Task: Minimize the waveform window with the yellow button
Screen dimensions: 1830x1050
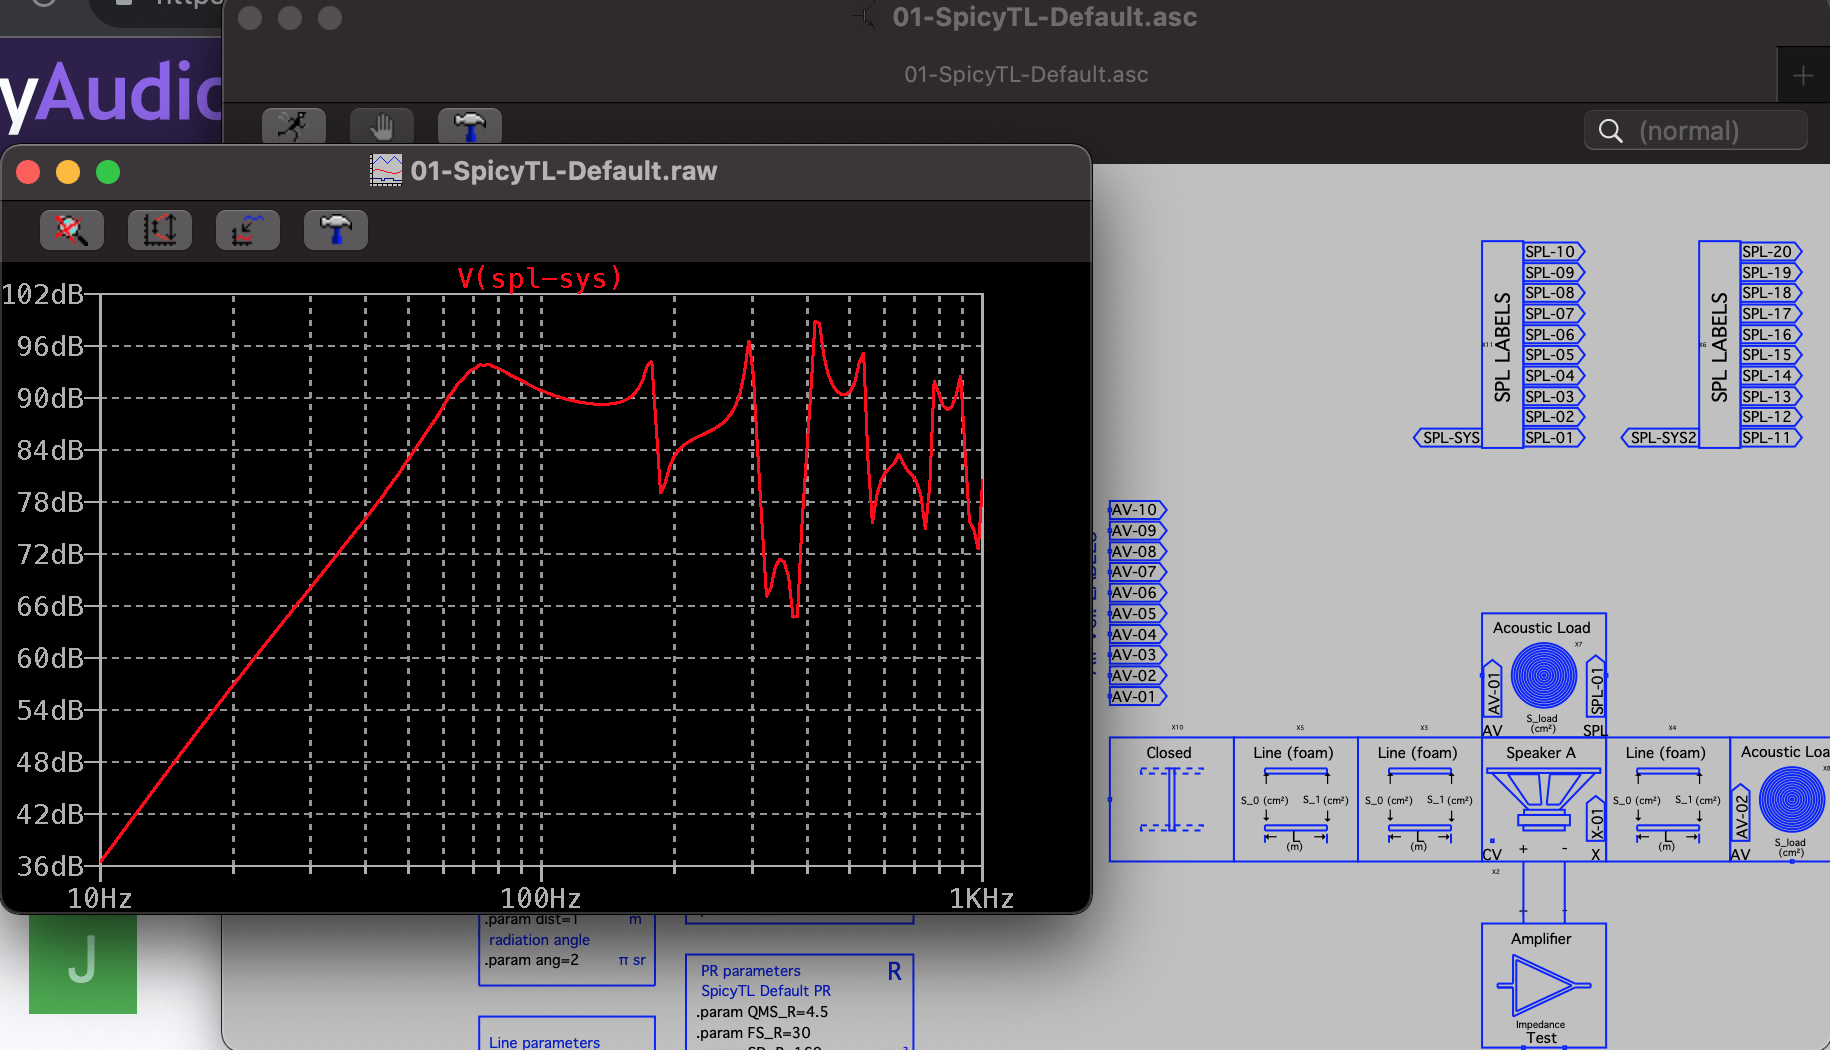Action: (68, 172)
